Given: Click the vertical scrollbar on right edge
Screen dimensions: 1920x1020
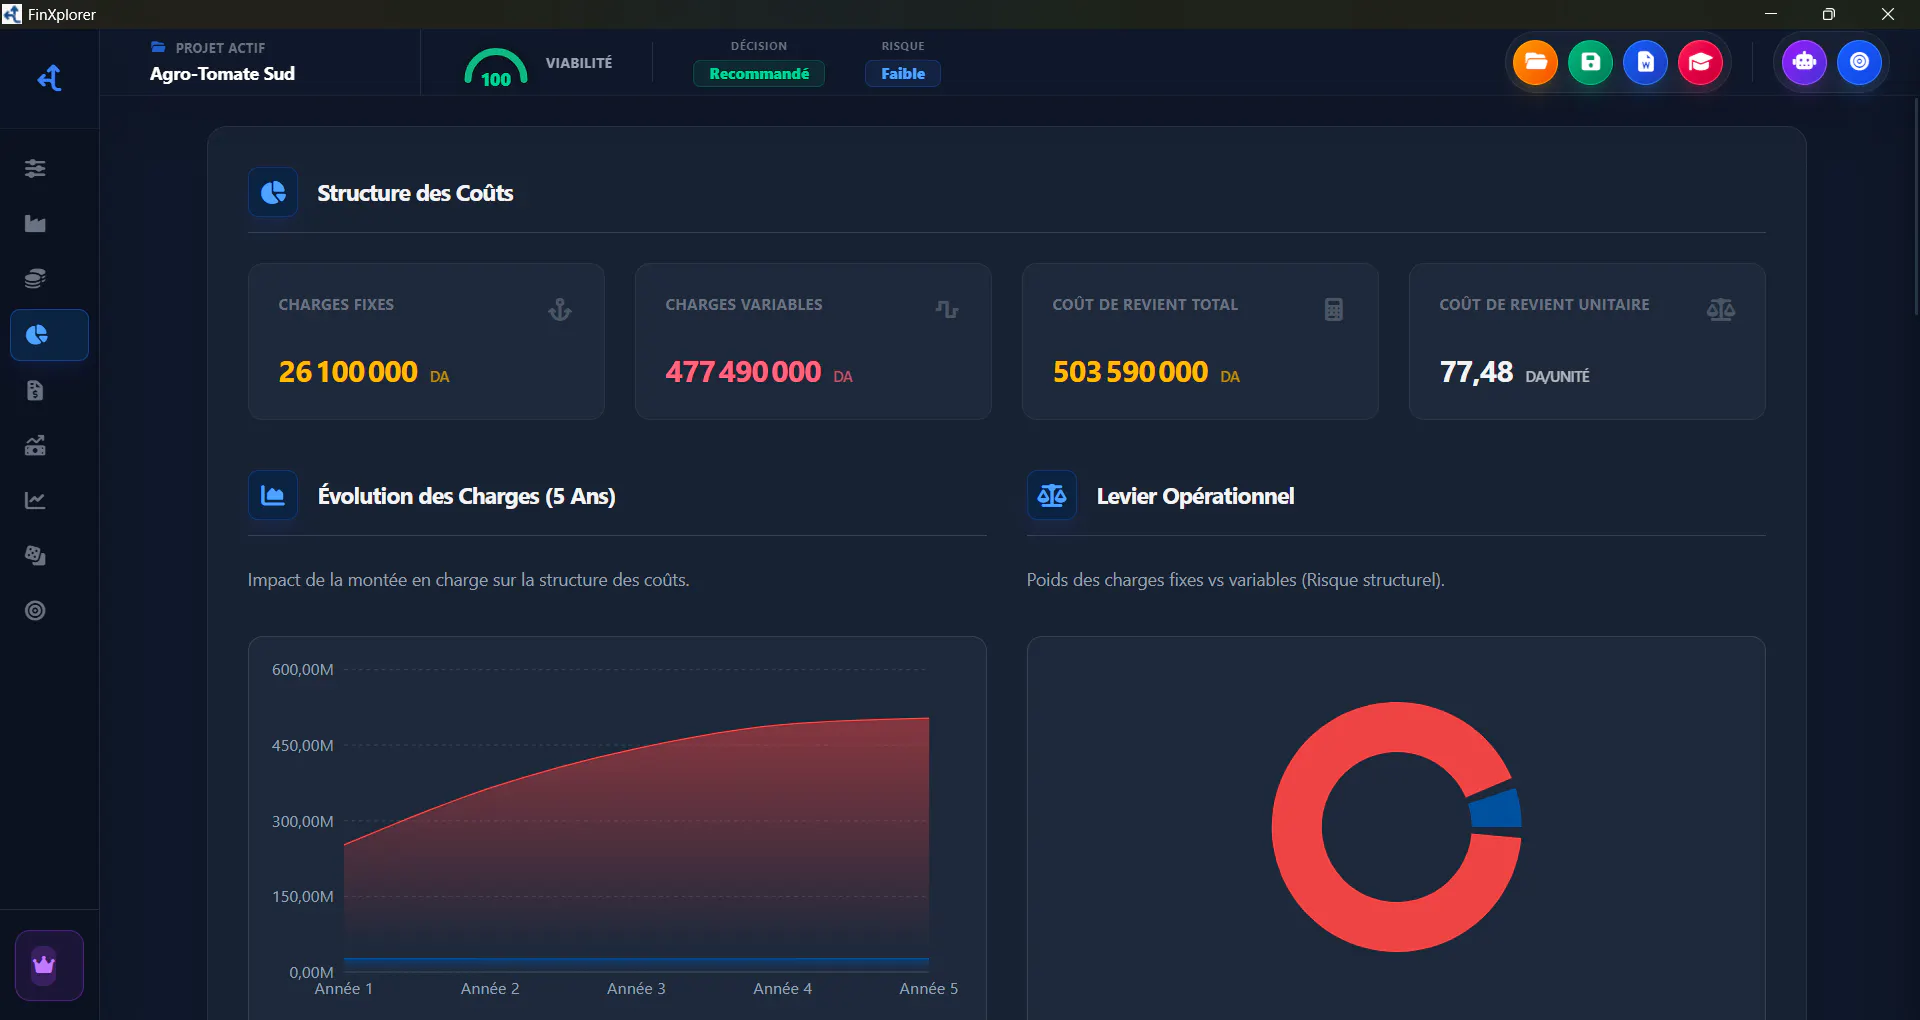Looking at the screenshot, I should click(x=1914, y=205).
